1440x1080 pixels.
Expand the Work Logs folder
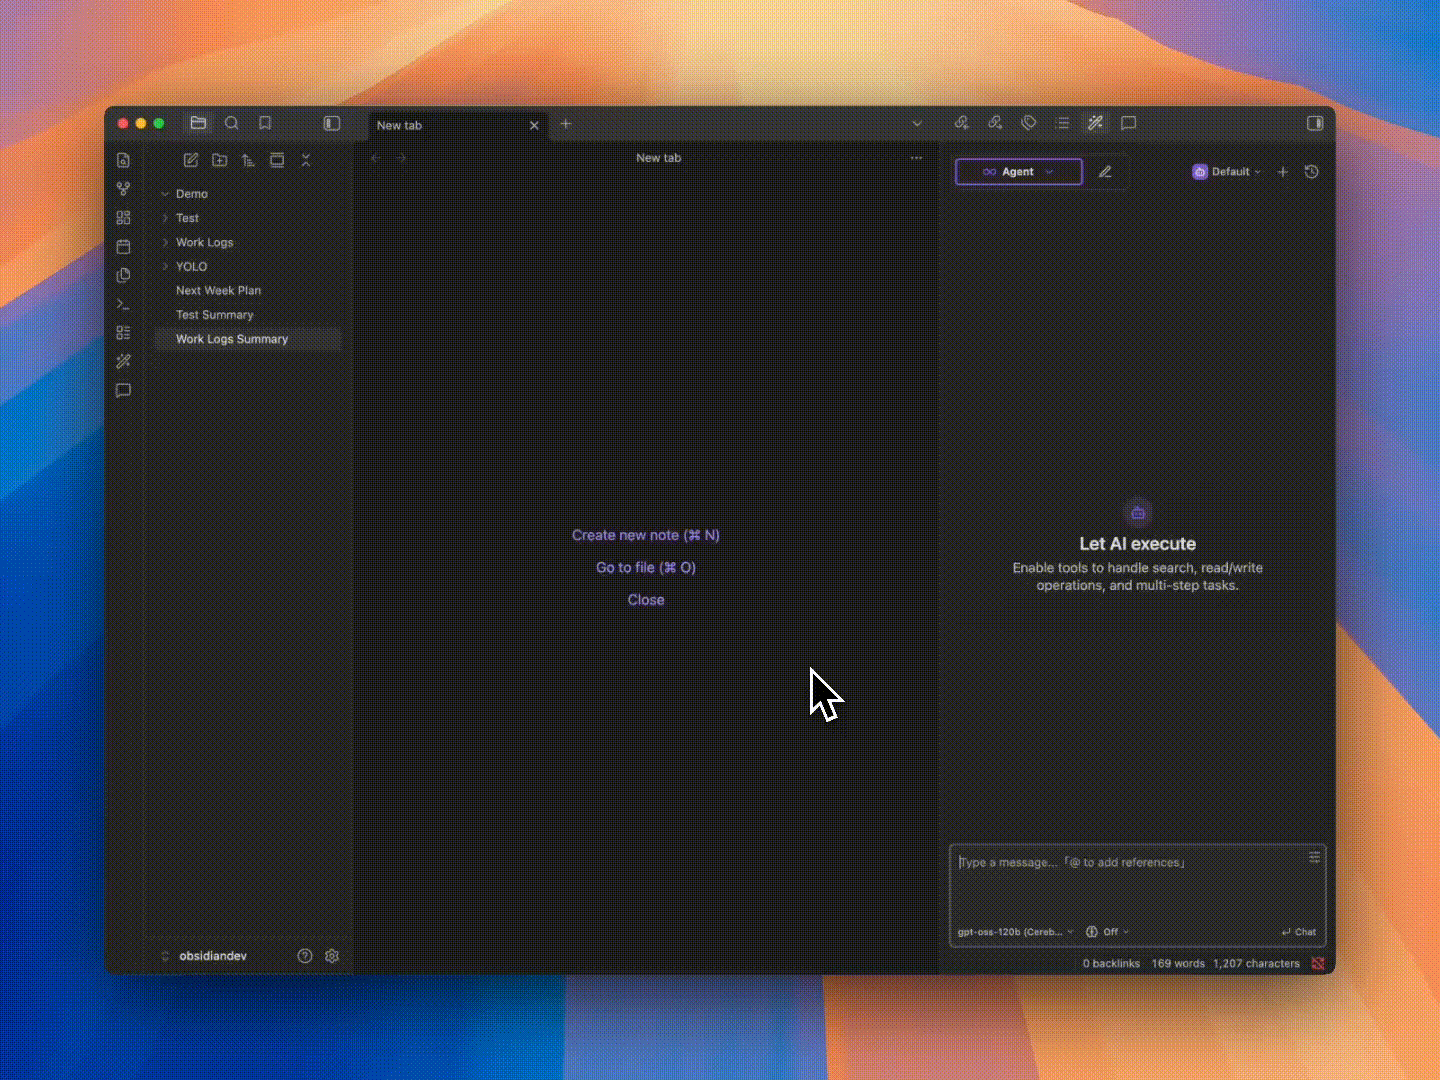point(204,242)
